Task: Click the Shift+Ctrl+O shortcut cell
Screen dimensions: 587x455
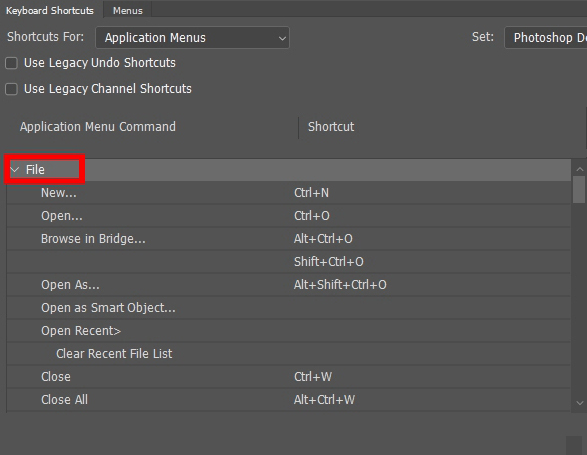Action: [x=329, y=262]
